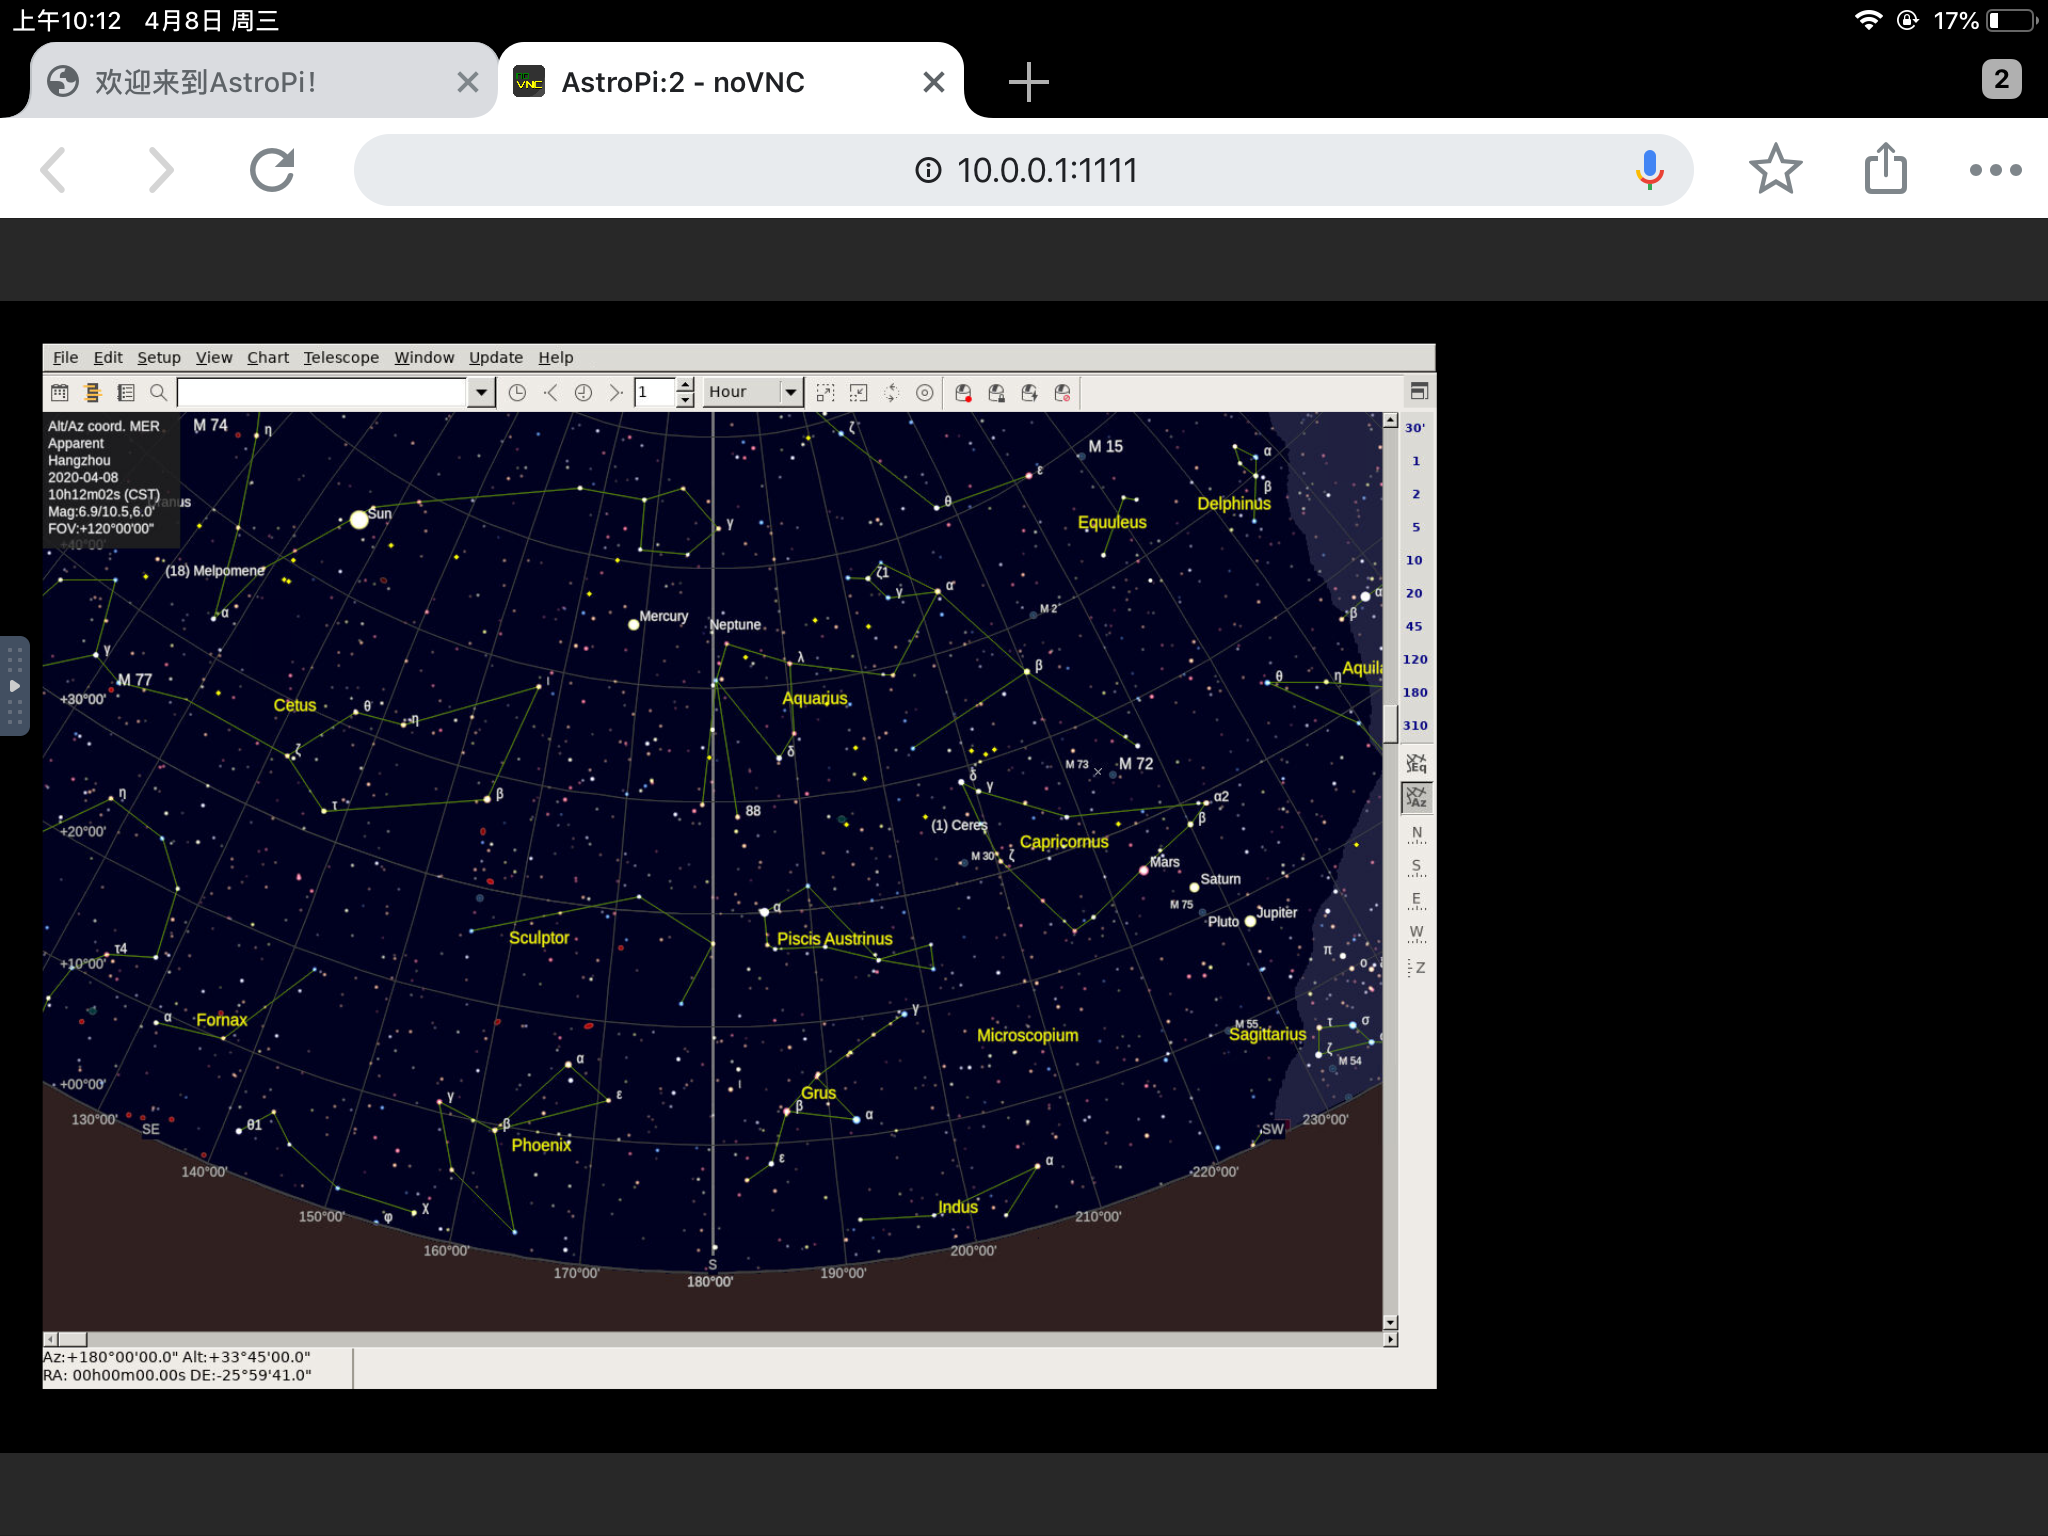Click the 10.0.0.1:1111 address bar

coord(1023,170)
